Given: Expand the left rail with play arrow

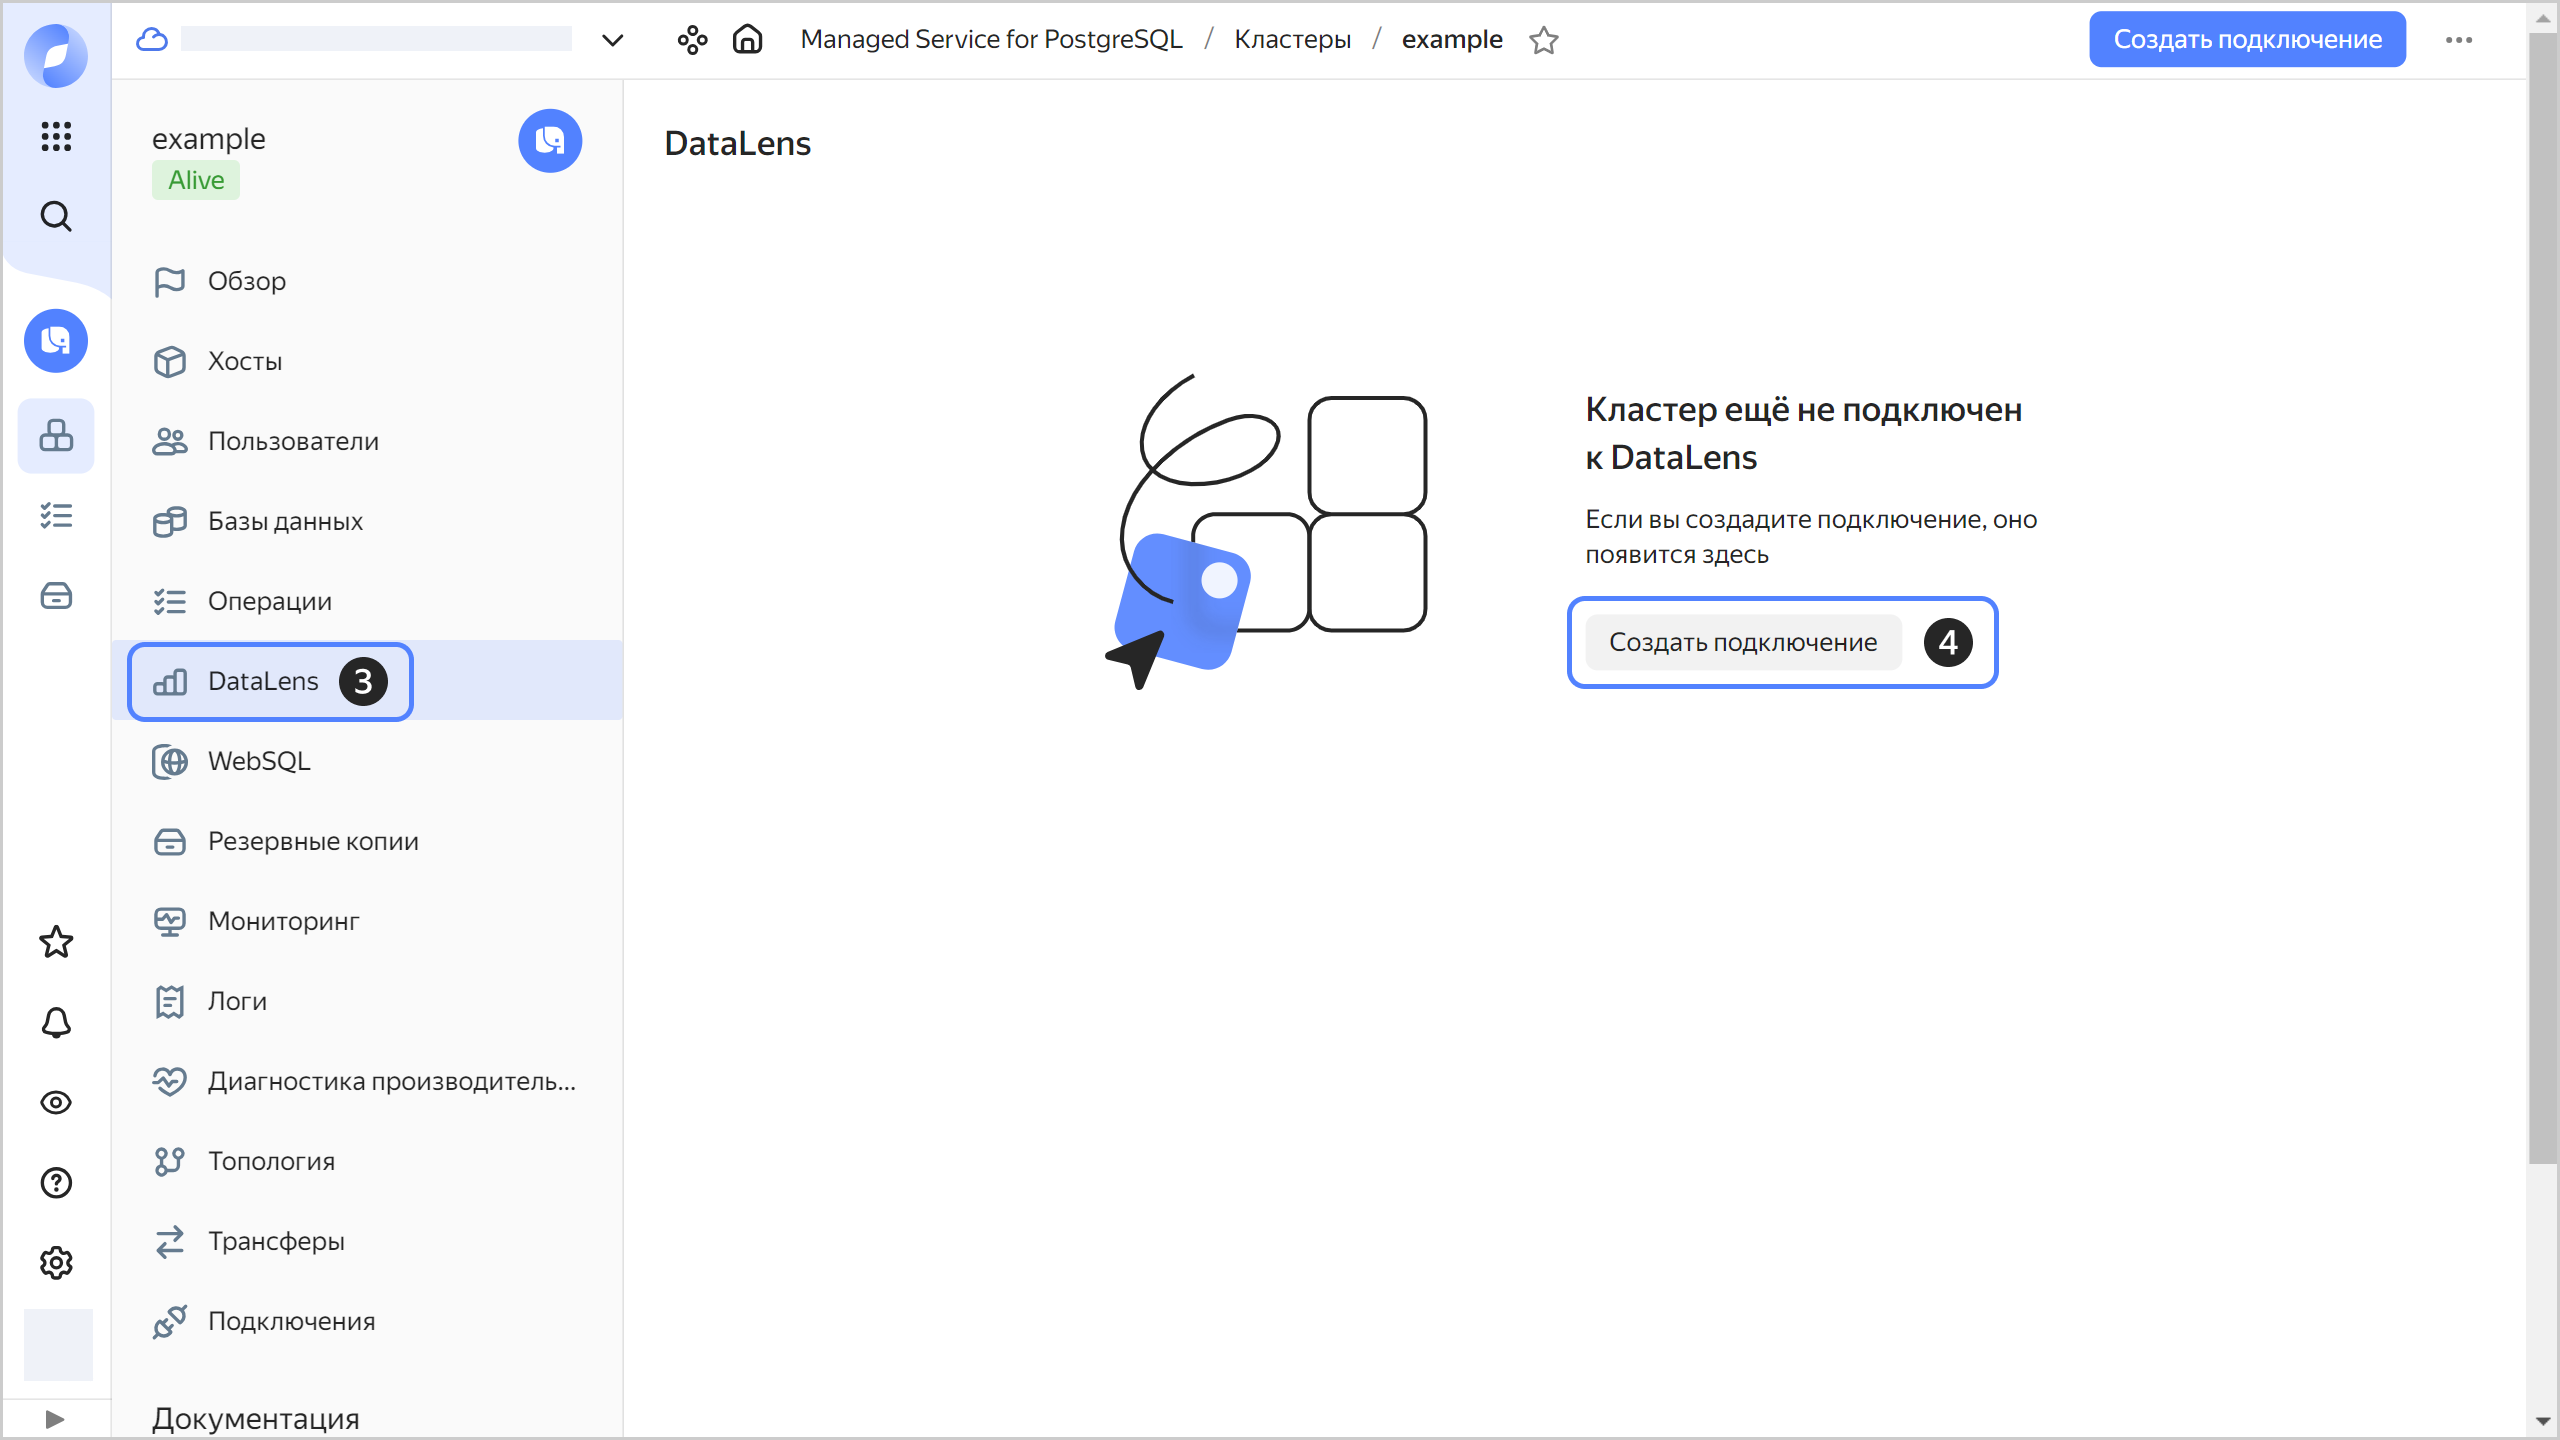Looking at the screenshot, I should [55, 1419].
